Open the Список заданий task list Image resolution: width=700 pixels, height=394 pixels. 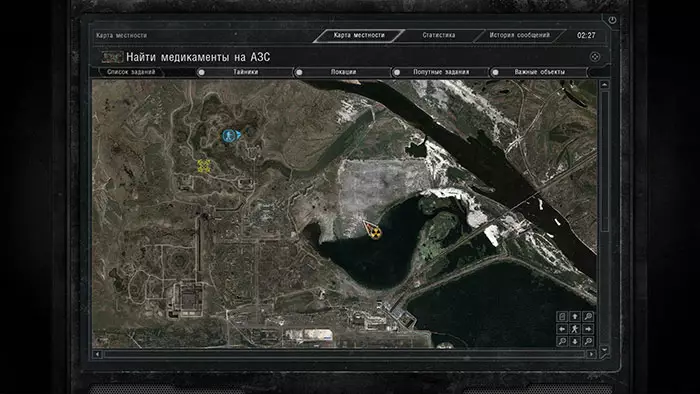click(x=131, y=72)
